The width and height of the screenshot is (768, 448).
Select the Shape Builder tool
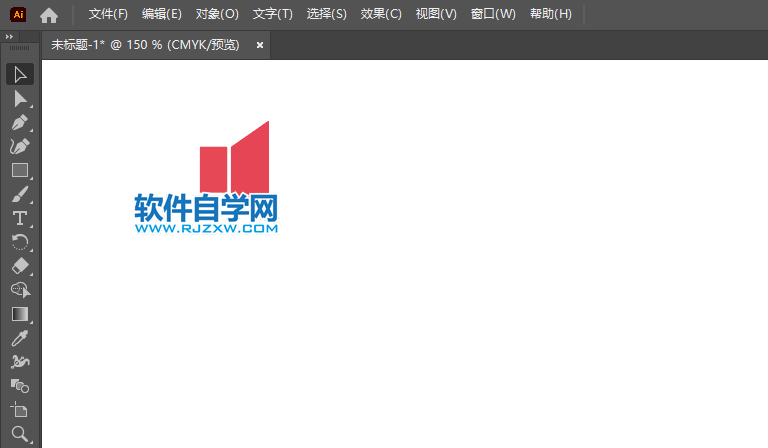(x=20, y=290)
